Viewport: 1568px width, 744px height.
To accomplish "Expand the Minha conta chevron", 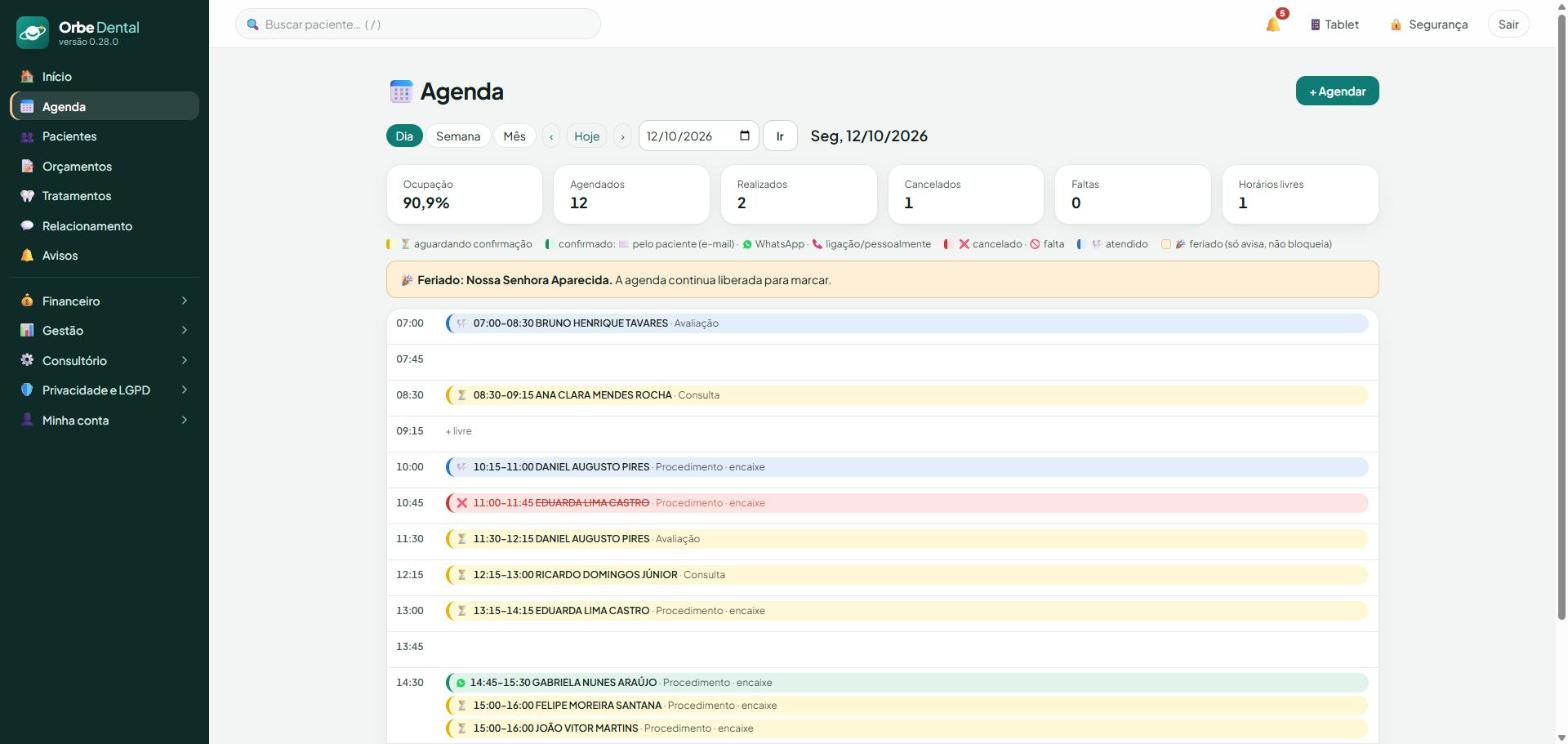I will 184,420.
